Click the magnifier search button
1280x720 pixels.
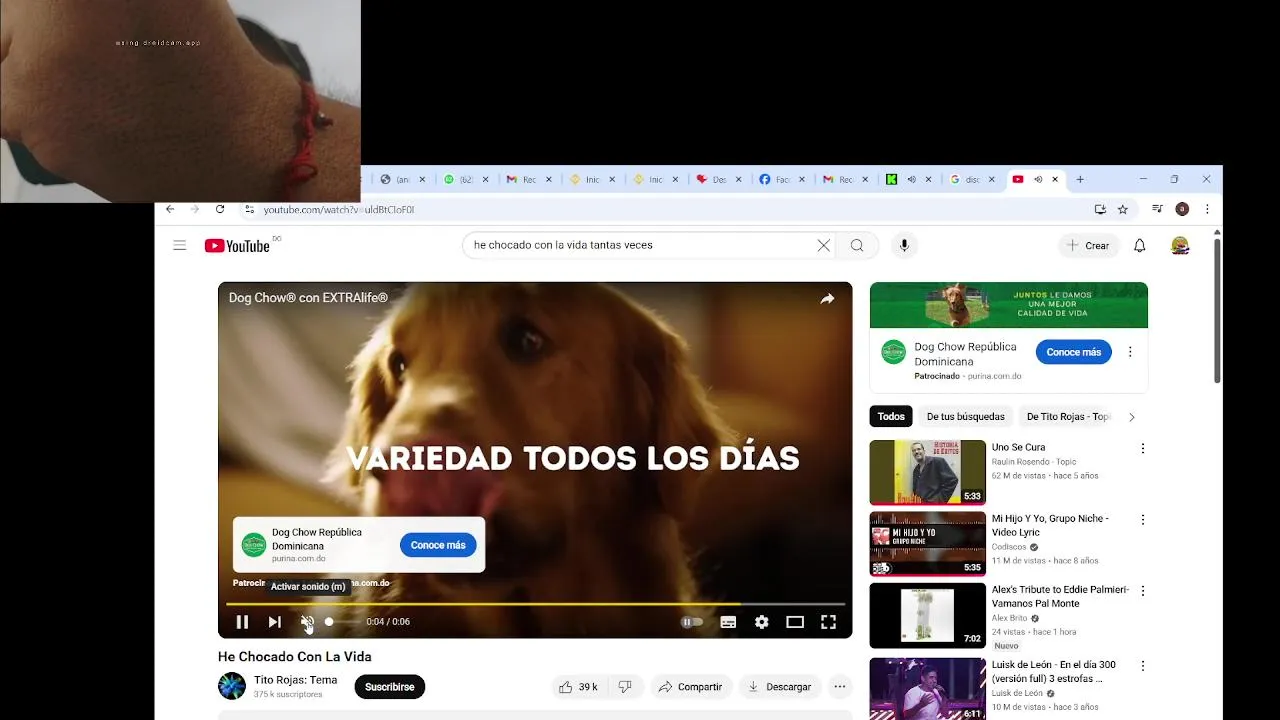[x=857, y=245]
